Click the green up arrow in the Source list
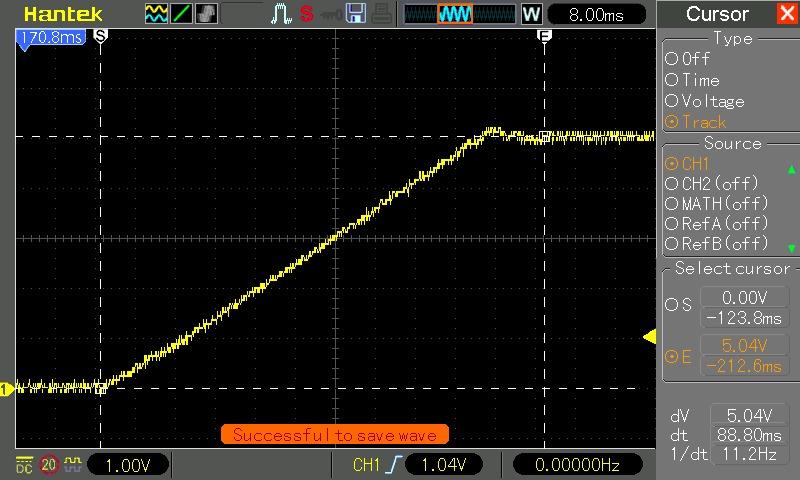The height and width of the screenshot is (480, 800). pos(791,169)
